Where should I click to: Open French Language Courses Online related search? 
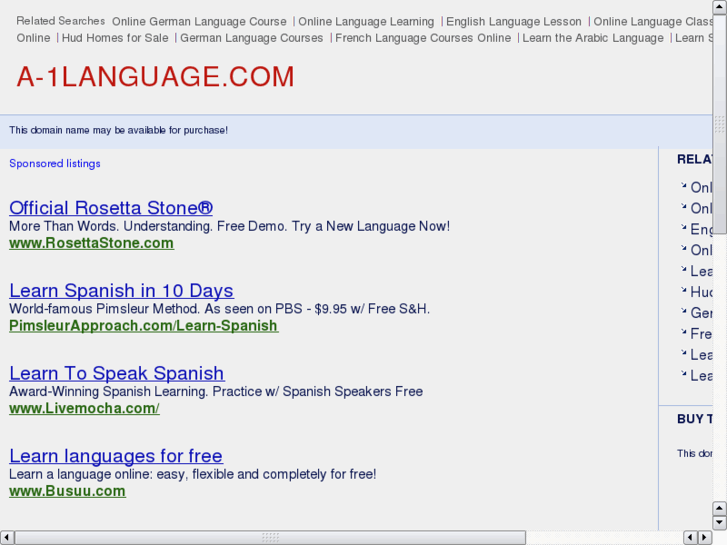coord(423,38)
